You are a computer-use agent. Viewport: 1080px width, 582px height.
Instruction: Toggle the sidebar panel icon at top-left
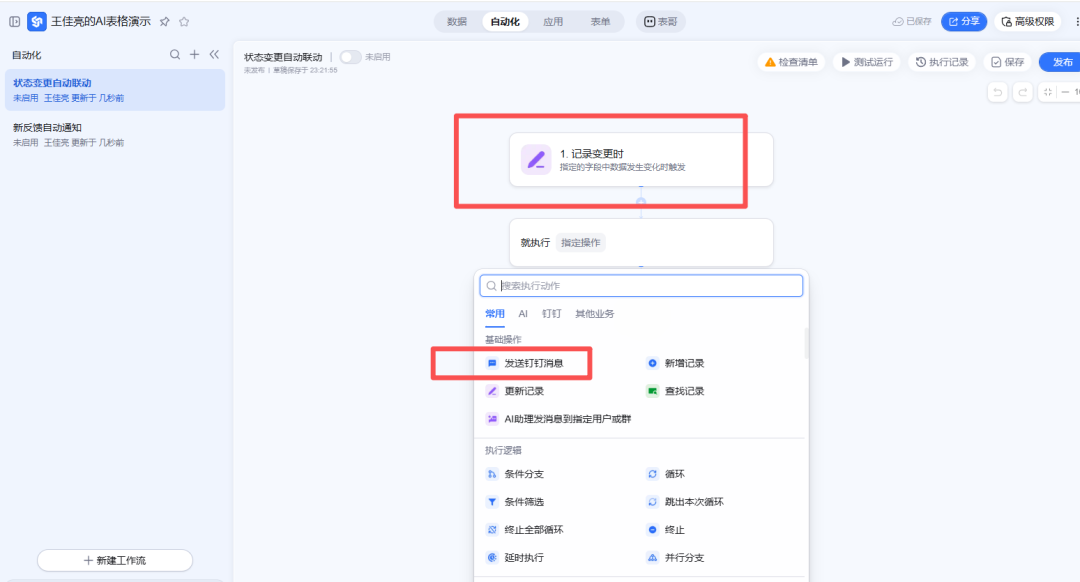point(14,21)
